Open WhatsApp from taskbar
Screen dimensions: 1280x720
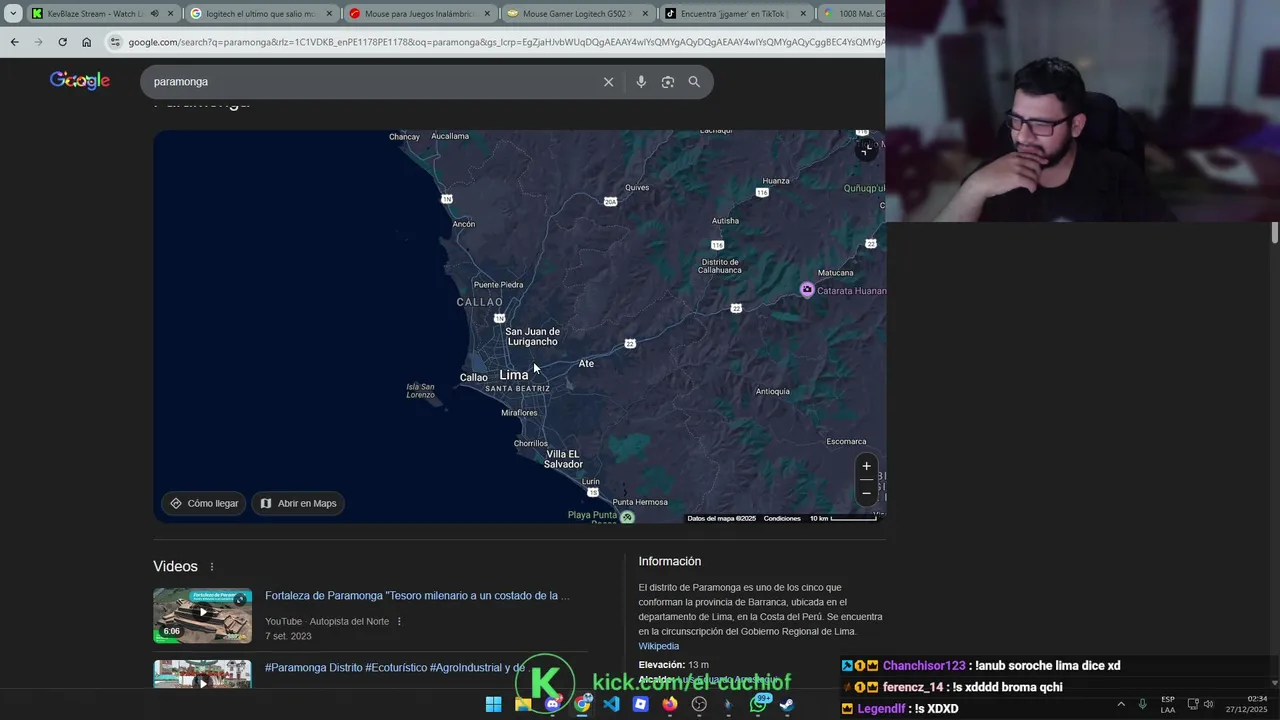click(x=758, y=704)
